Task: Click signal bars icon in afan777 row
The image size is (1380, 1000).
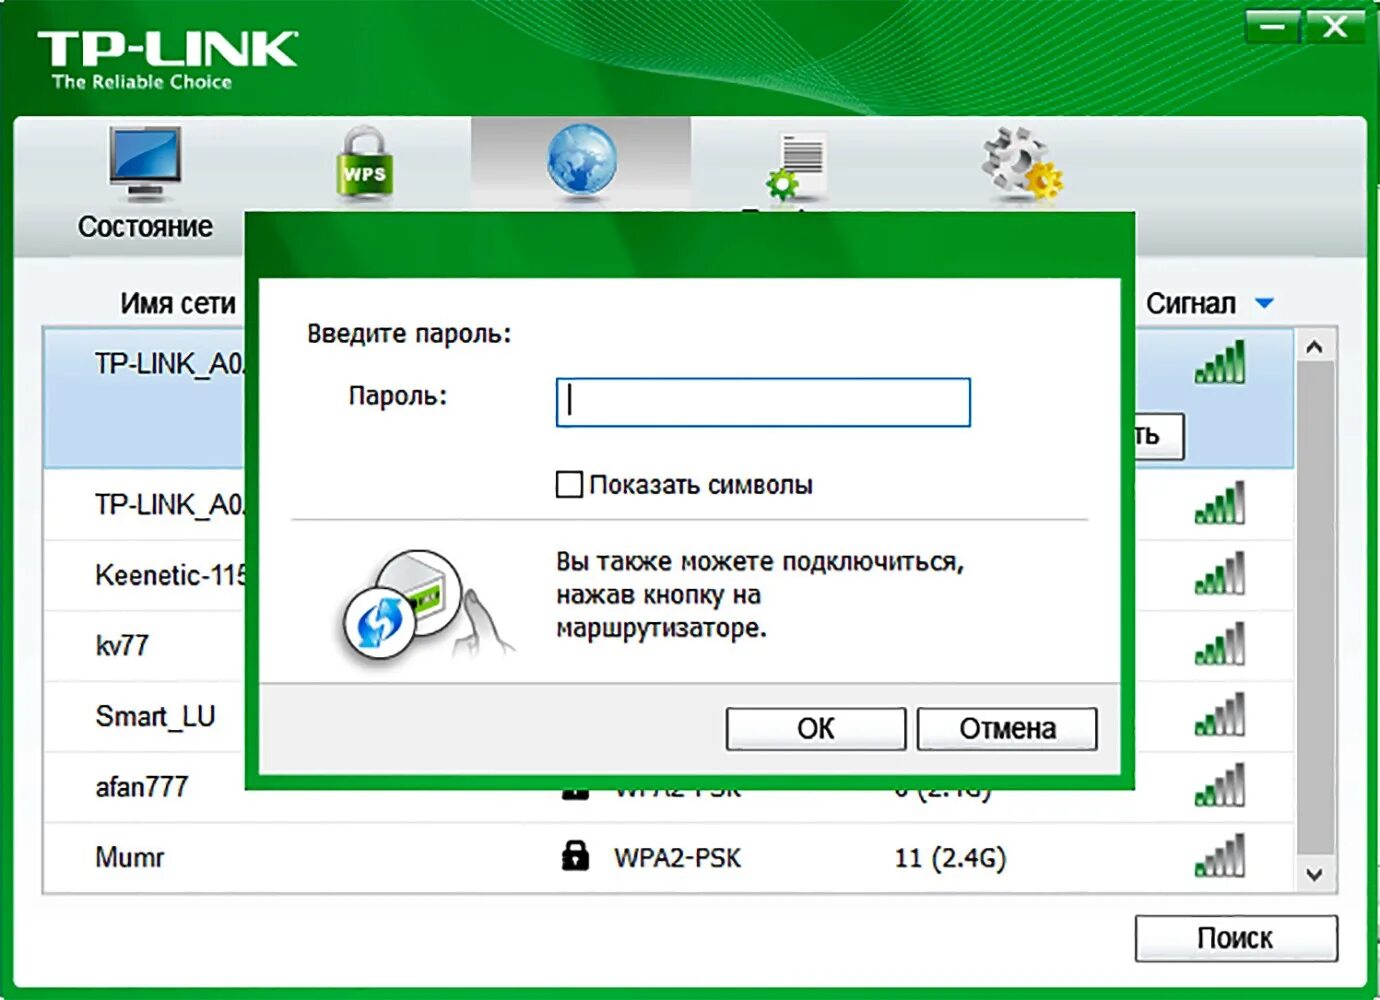Action: pos(1220,785)
